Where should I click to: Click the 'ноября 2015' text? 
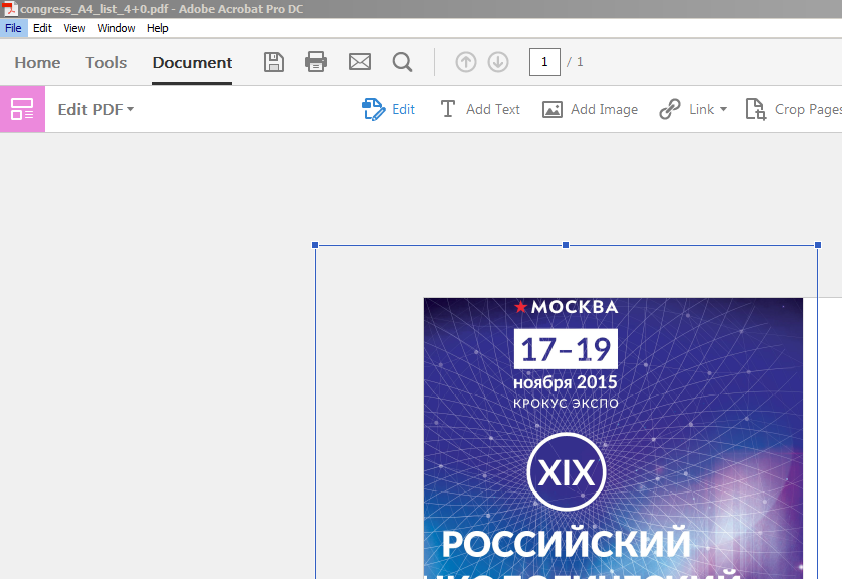tap(565, 382)
